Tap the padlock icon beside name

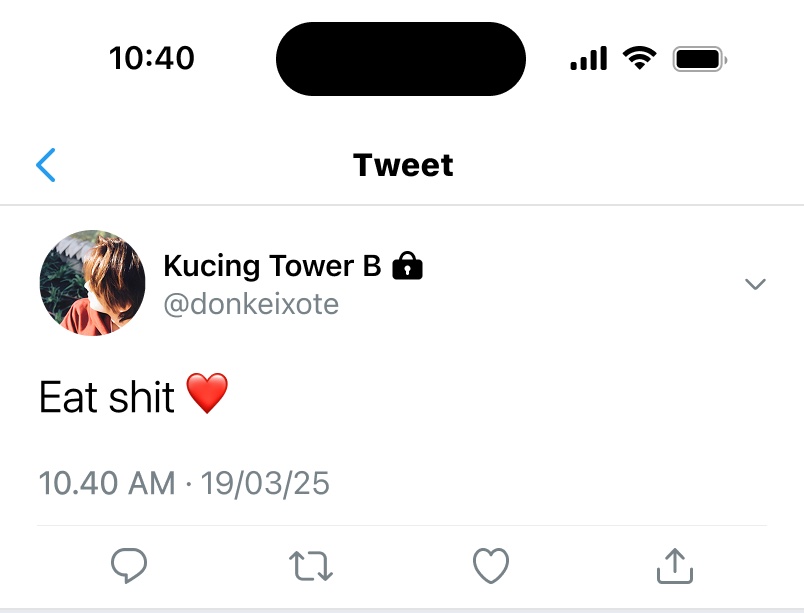click(x=407, y=265)
